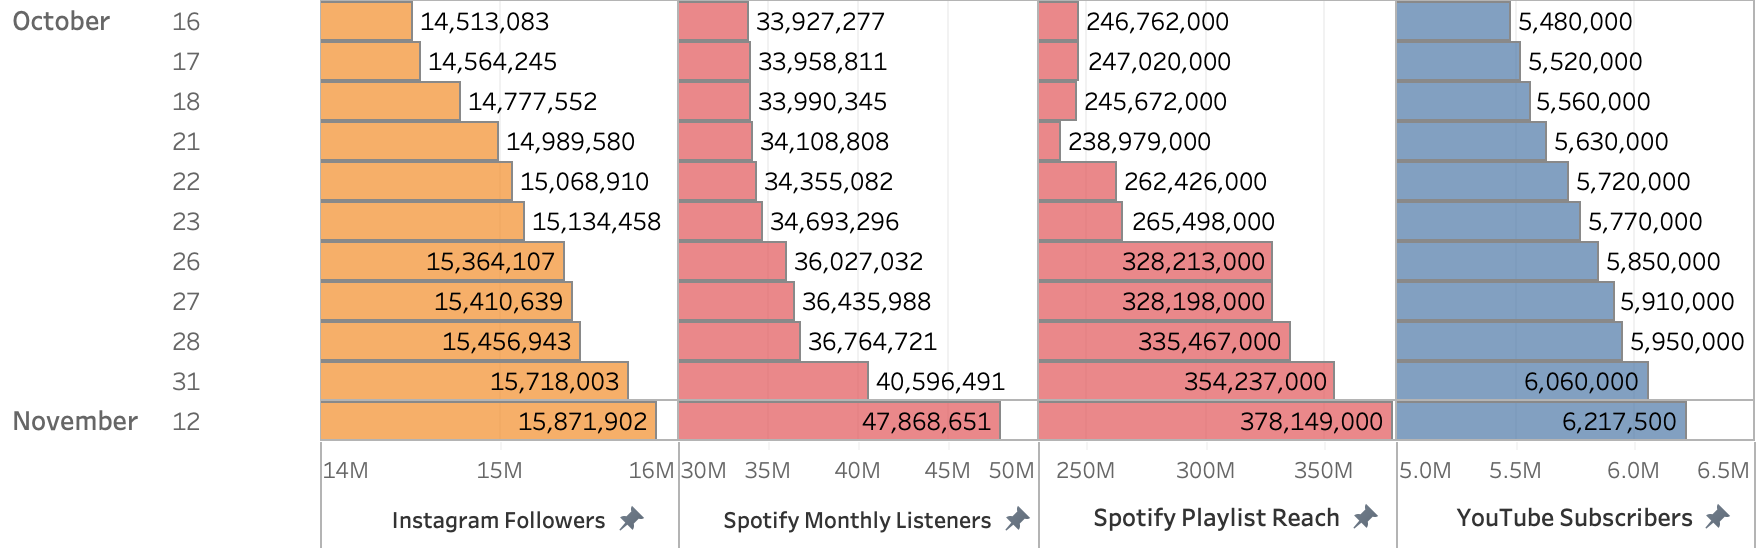
Task: Select the Instagram Followers axis title
Action: (498, 520)
